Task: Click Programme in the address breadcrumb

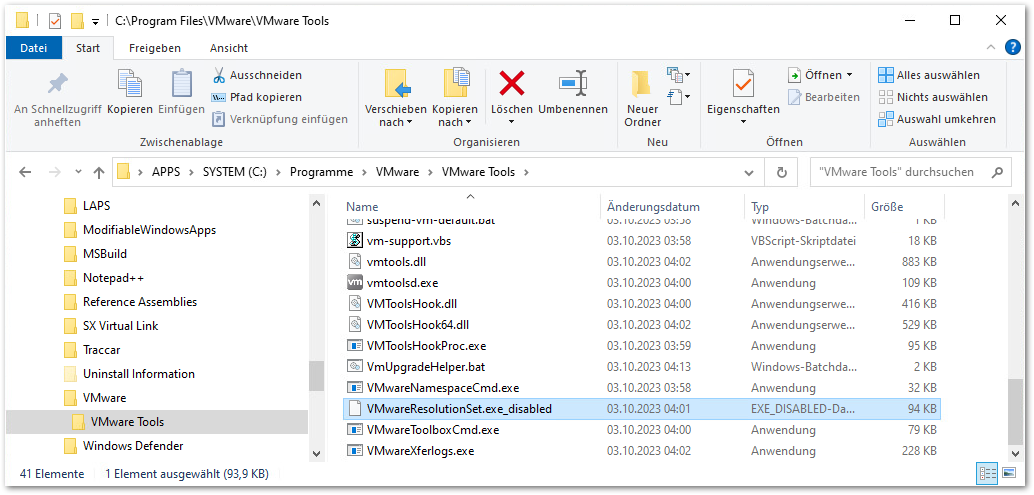Action: click(321, 172)
